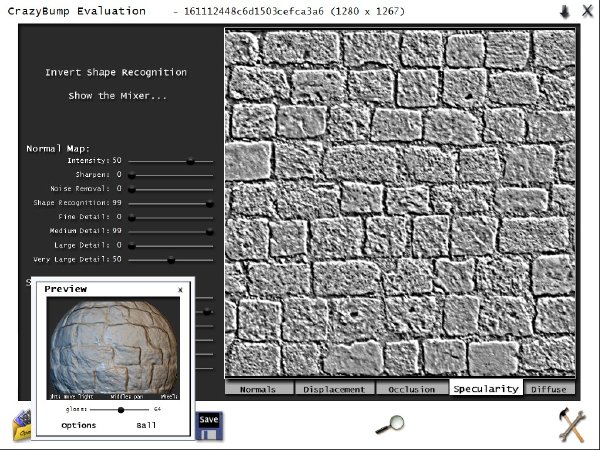This screenshot has height=450, width=600.
Task: Click the Very Large Detail value '50'
Action: point(117,259)
